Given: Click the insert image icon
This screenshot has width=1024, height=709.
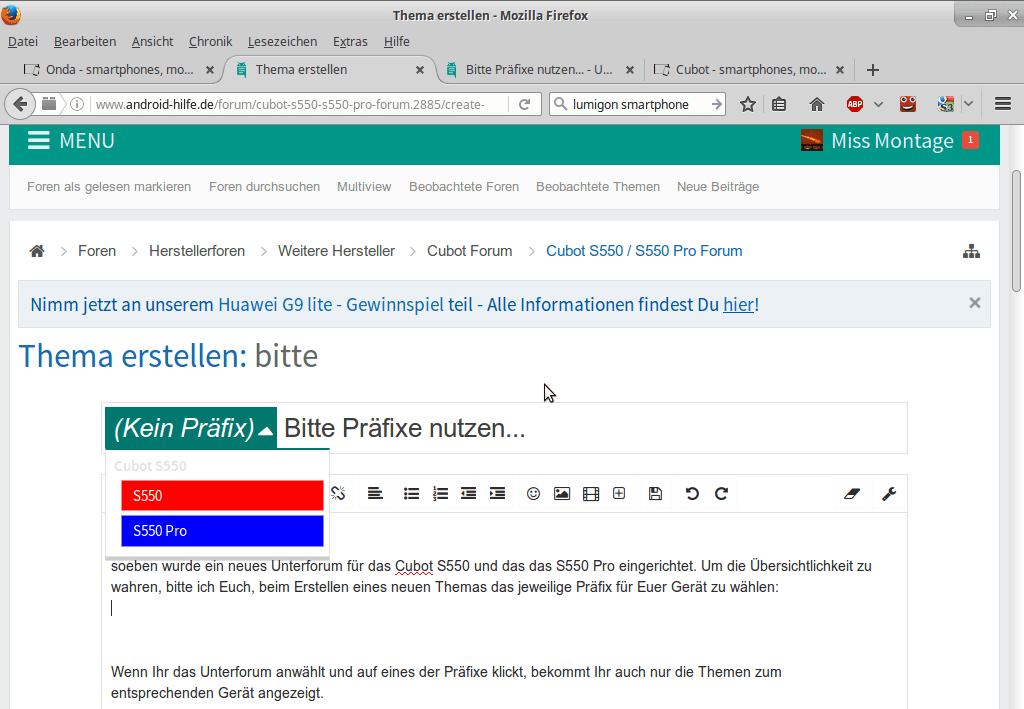Looking at the screenshot, I should [562, 493].
